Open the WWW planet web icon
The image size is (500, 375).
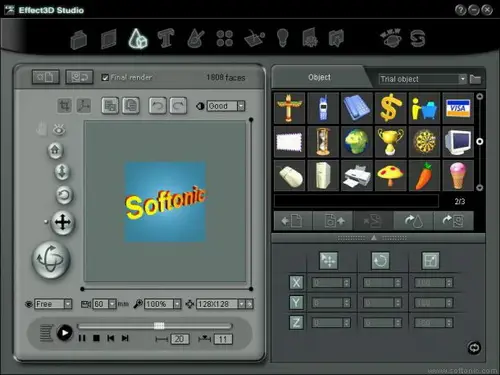pyautogui.click(x=391, y=38)
